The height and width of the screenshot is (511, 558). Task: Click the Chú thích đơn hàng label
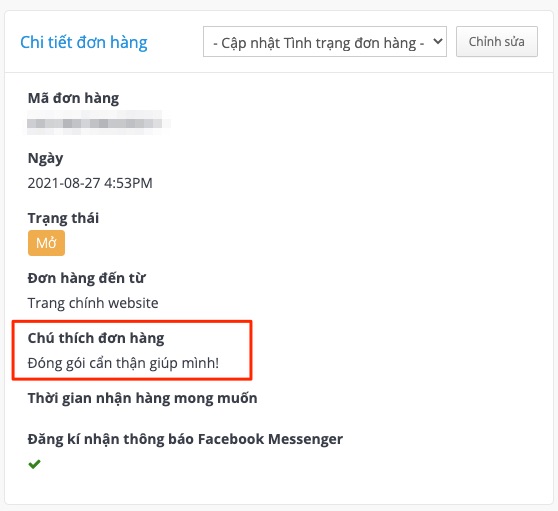pos(96,338)
